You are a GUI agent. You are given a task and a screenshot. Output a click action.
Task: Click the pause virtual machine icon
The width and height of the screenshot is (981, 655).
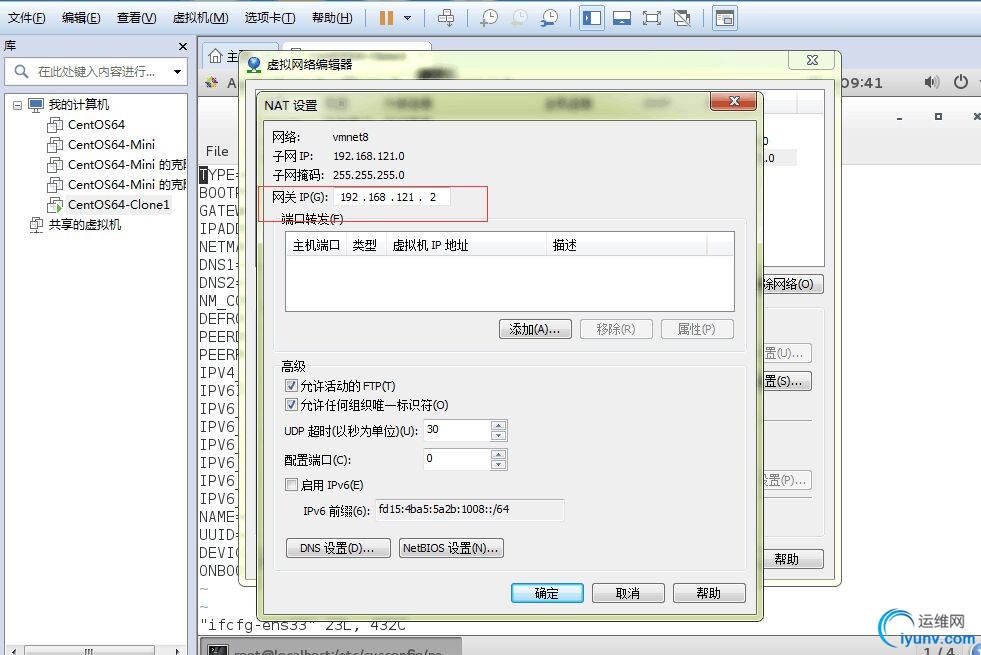tap(387, 18)
